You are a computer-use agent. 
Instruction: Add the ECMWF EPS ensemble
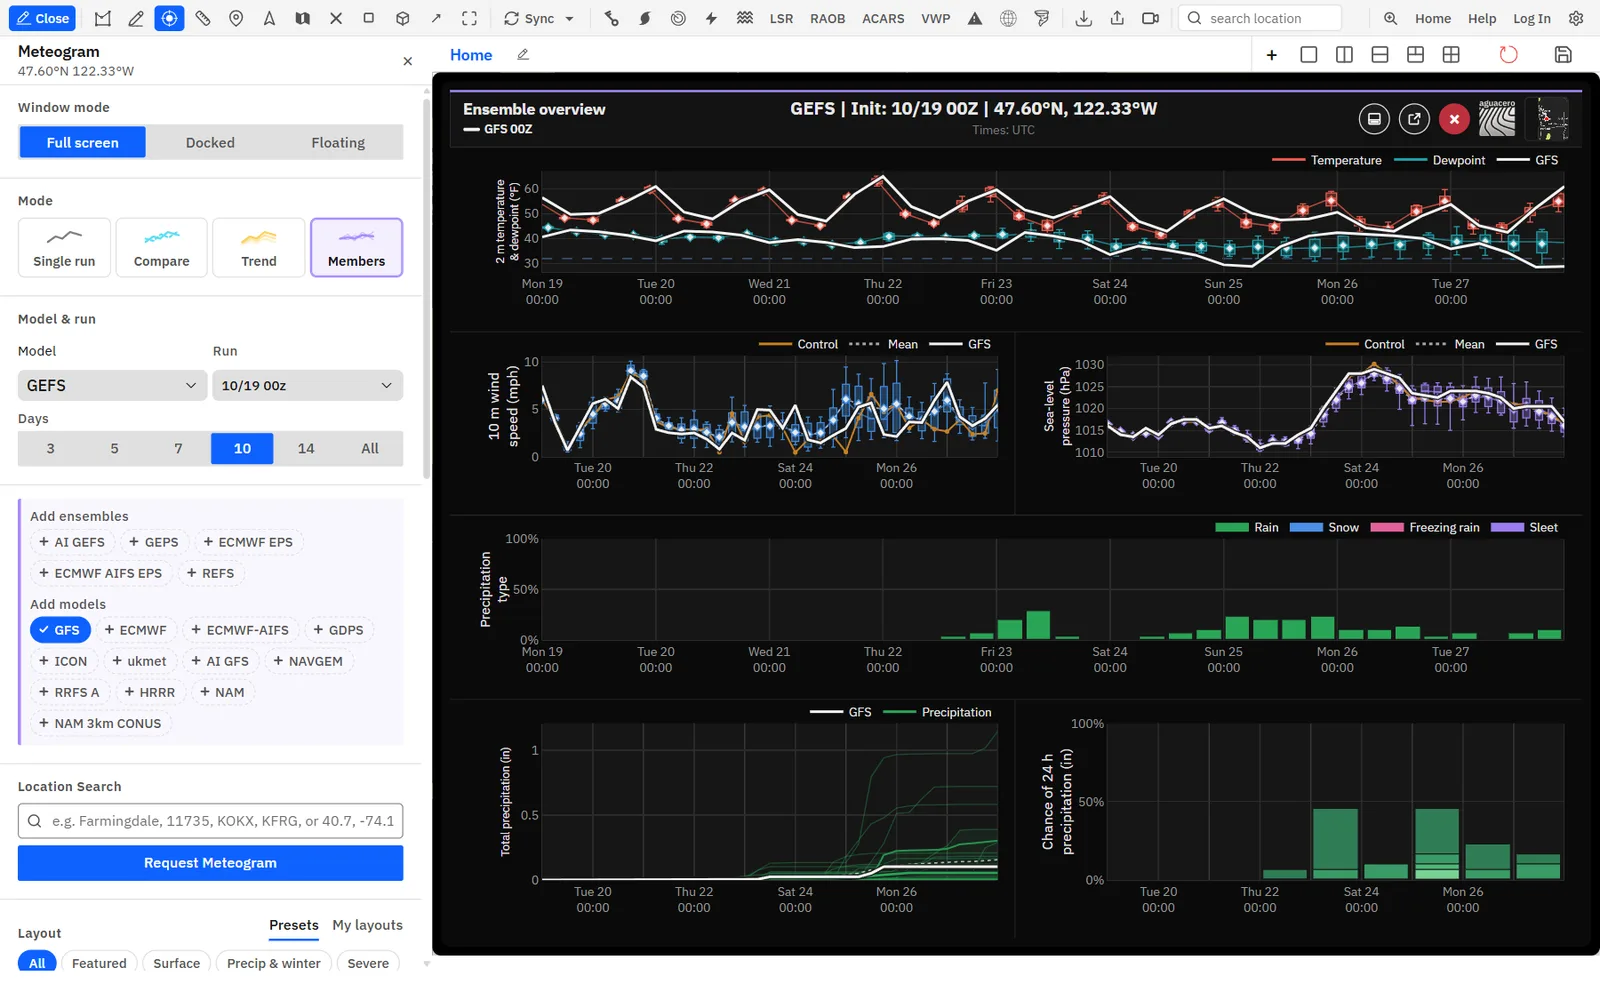[248, 542]
